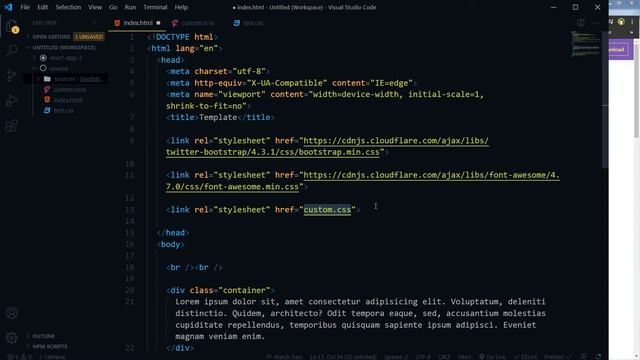Open the Explorer view in activity bar
Viewport: 640px width, 360px height.
point(11,27)
